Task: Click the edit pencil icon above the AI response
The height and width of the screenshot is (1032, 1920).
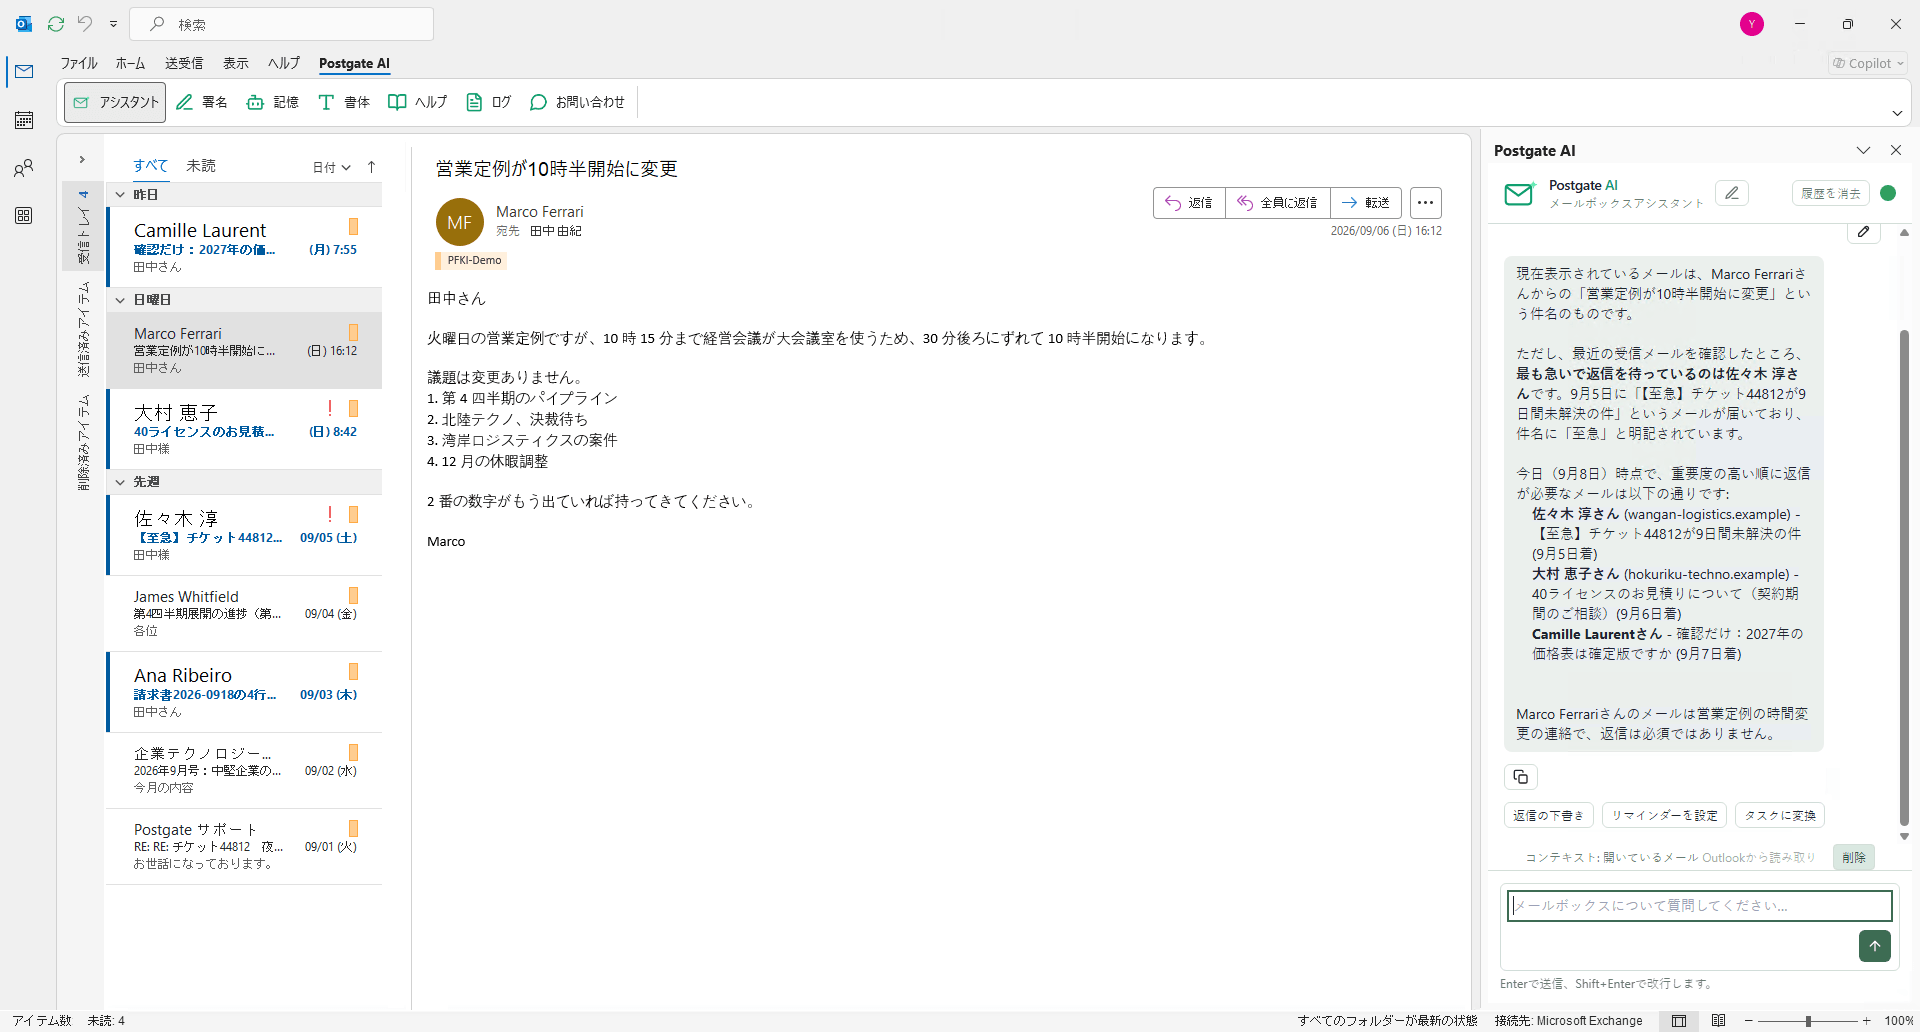Action: (x=1864, y=232)
